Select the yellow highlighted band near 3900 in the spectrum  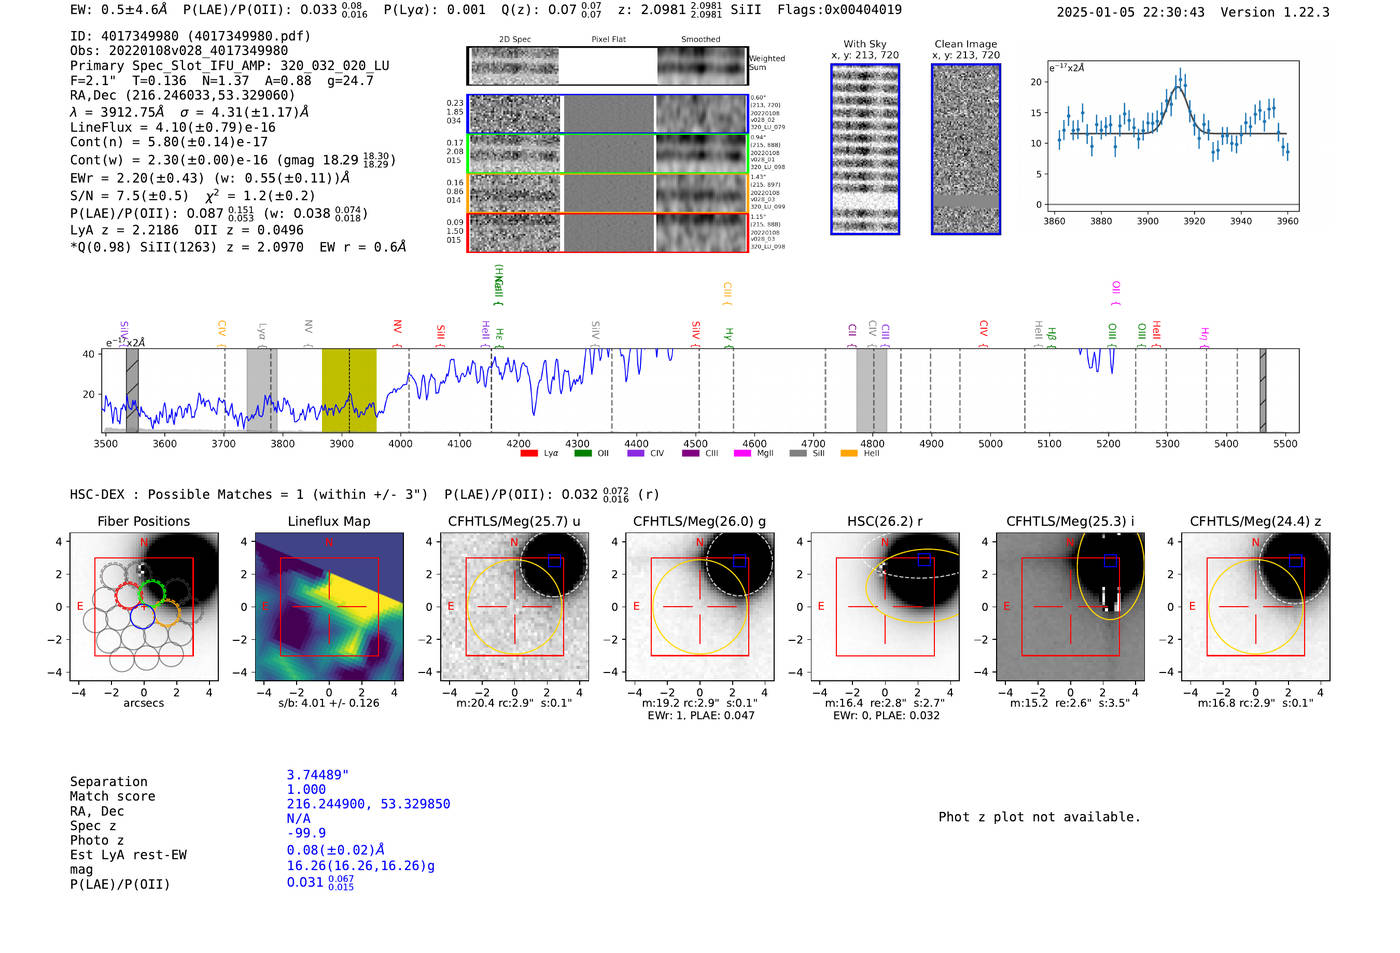[x=349, y=391]
